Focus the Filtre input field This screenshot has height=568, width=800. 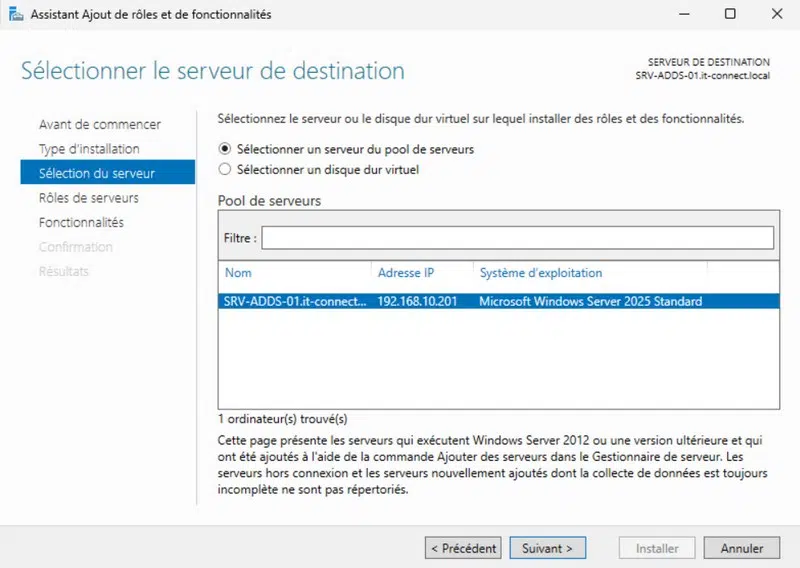pyautogui.click(x=517, y=238)
